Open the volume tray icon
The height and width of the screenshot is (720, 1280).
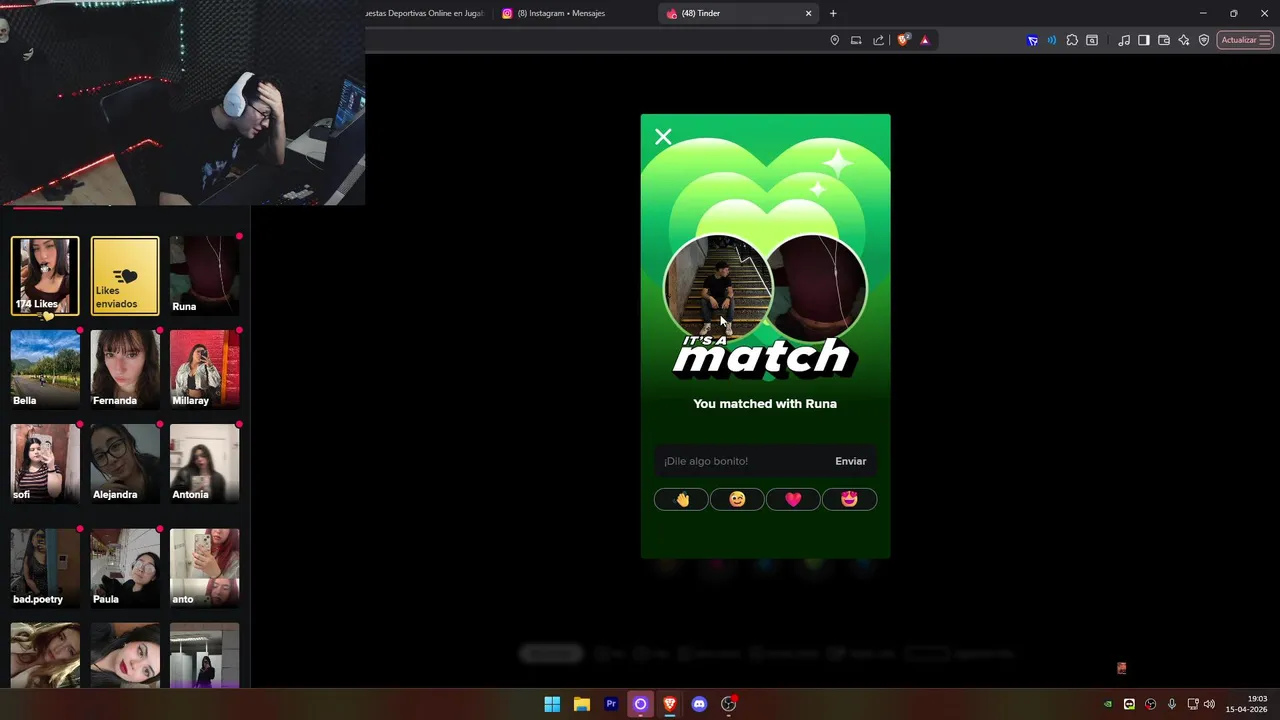(x=1209, y=704)
